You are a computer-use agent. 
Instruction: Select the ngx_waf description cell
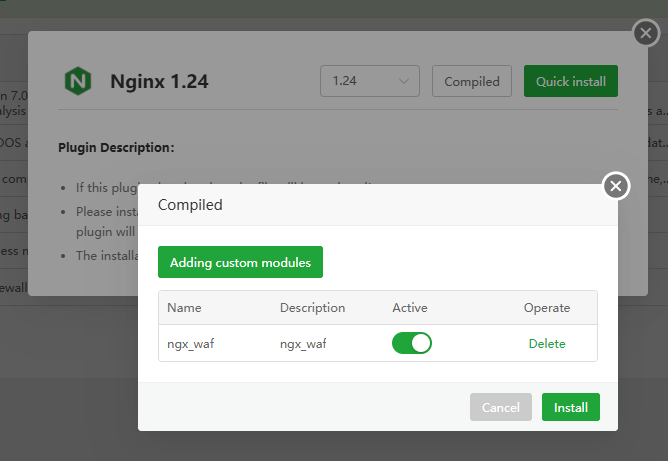tap(303, 343)
